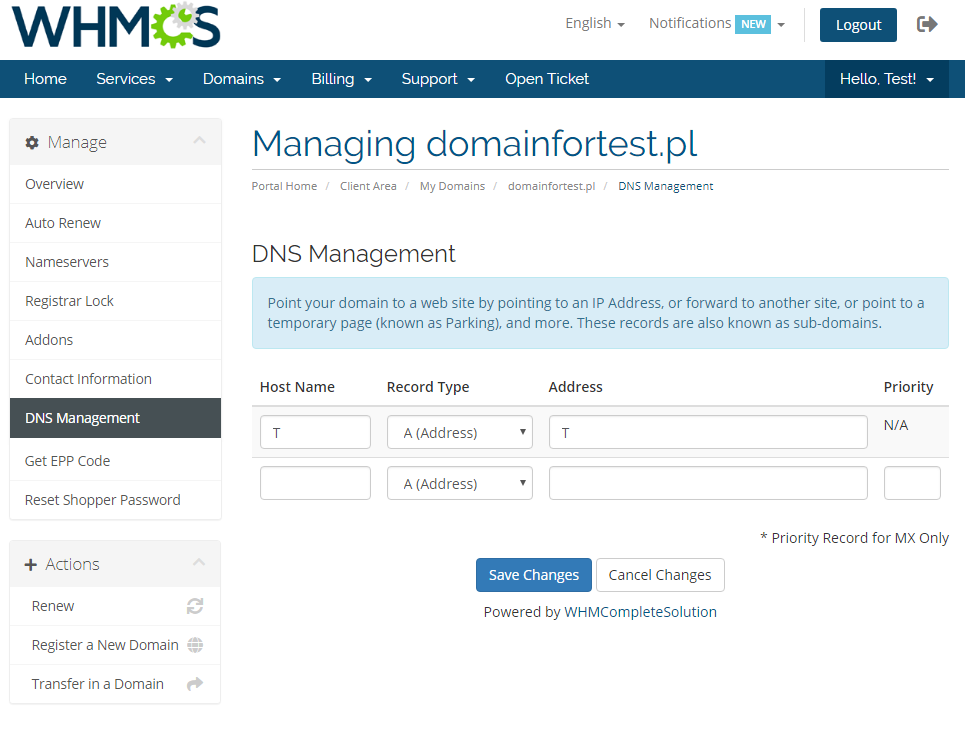Click My Domains breadcrumb
The image size is (965, 743).
[x=452, y=186]
